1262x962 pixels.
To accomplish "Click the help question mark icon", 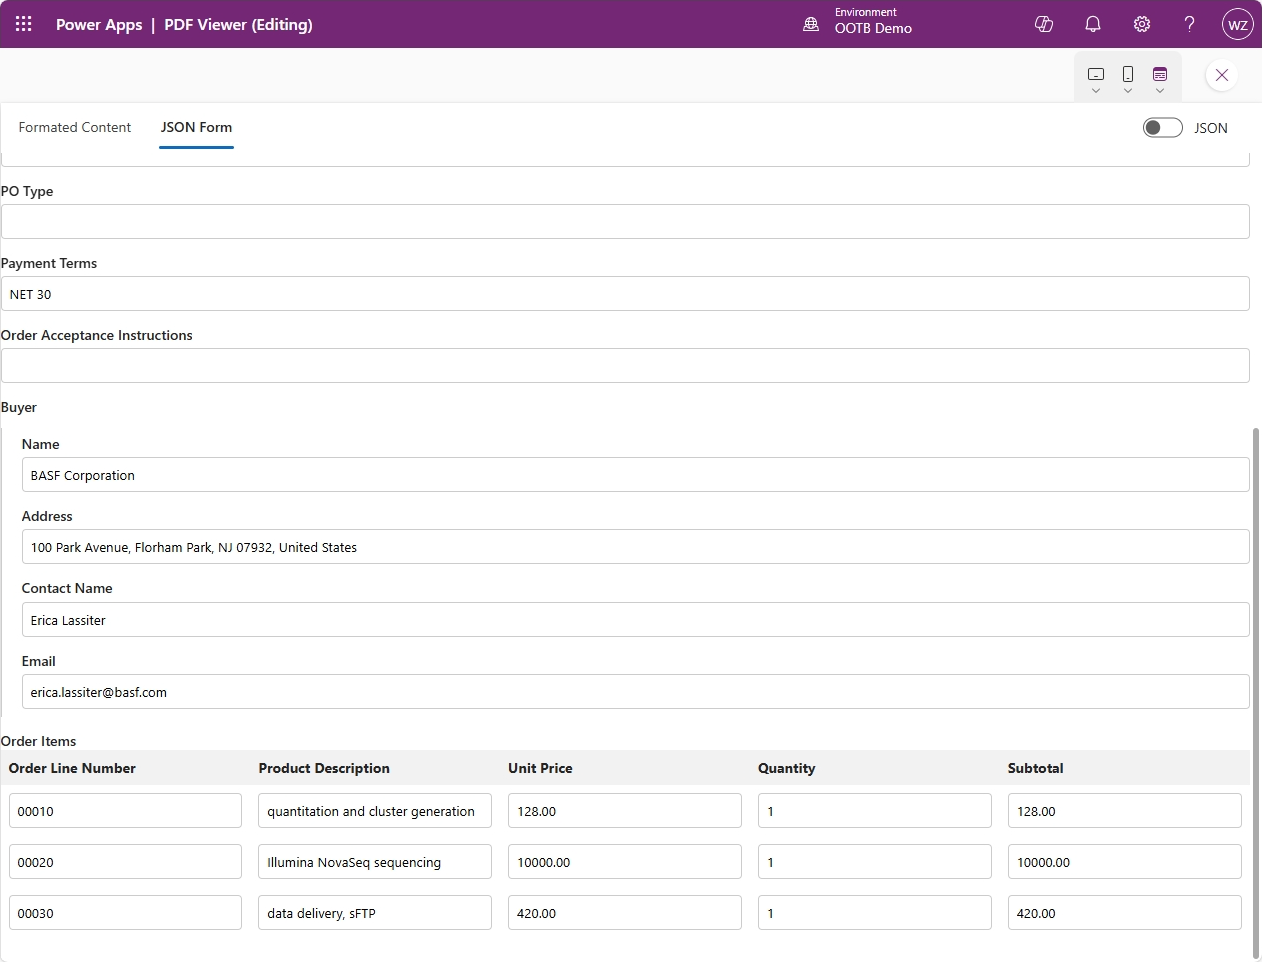I will point(1190,24).
